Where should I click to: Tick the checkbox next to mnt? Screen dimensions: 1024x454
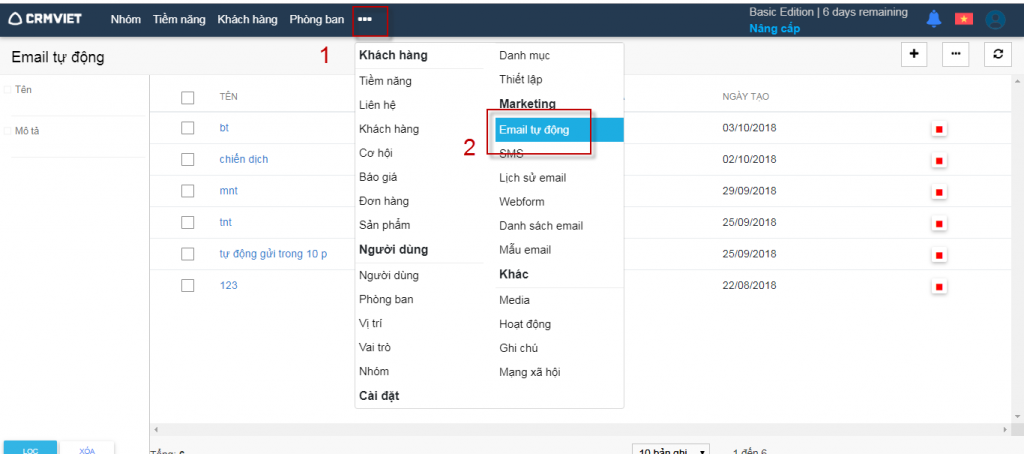click(x=187, y=191)
